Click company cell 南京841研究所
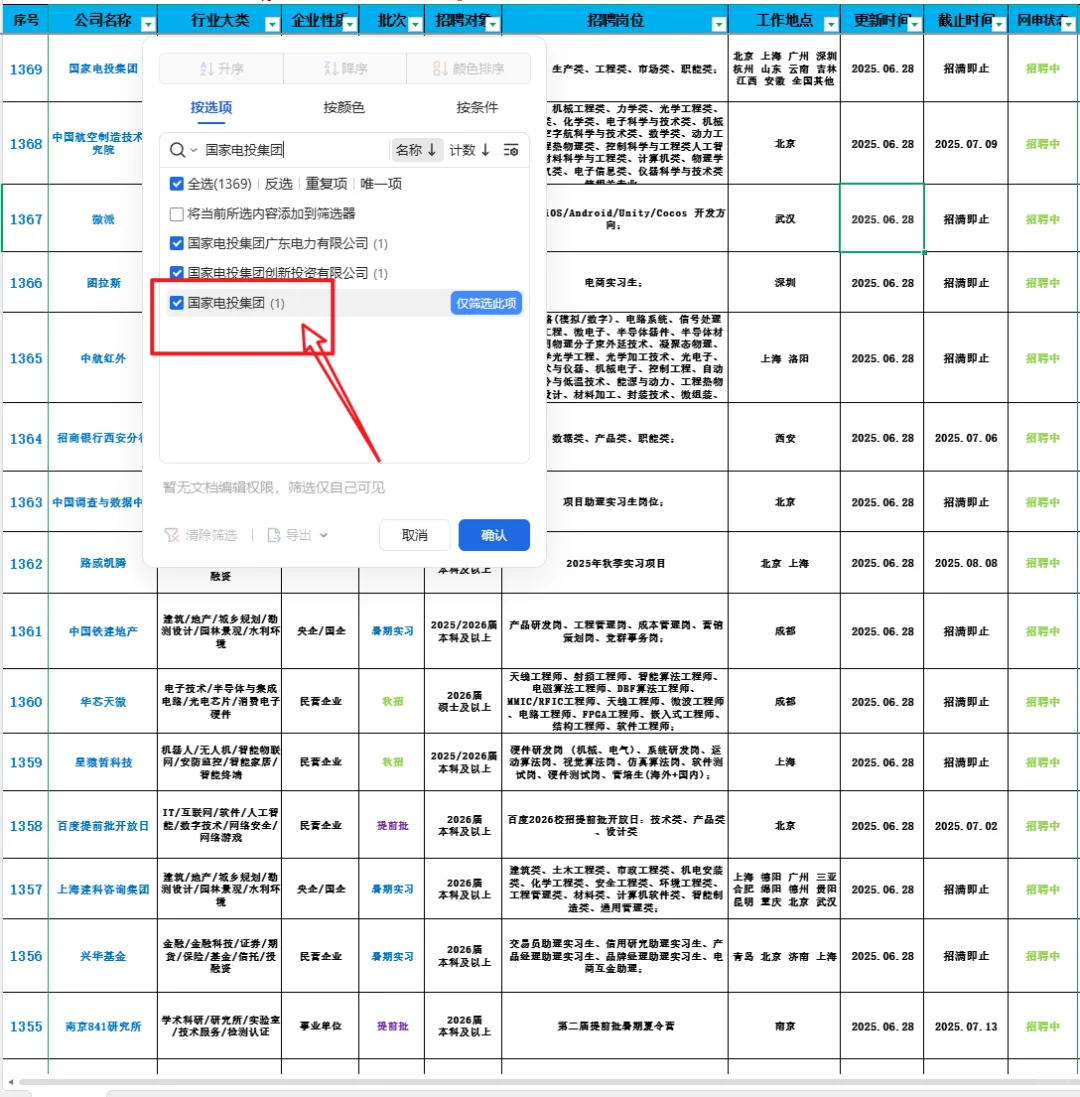Screen dimensions: 1080x1097 point(103,1026)
